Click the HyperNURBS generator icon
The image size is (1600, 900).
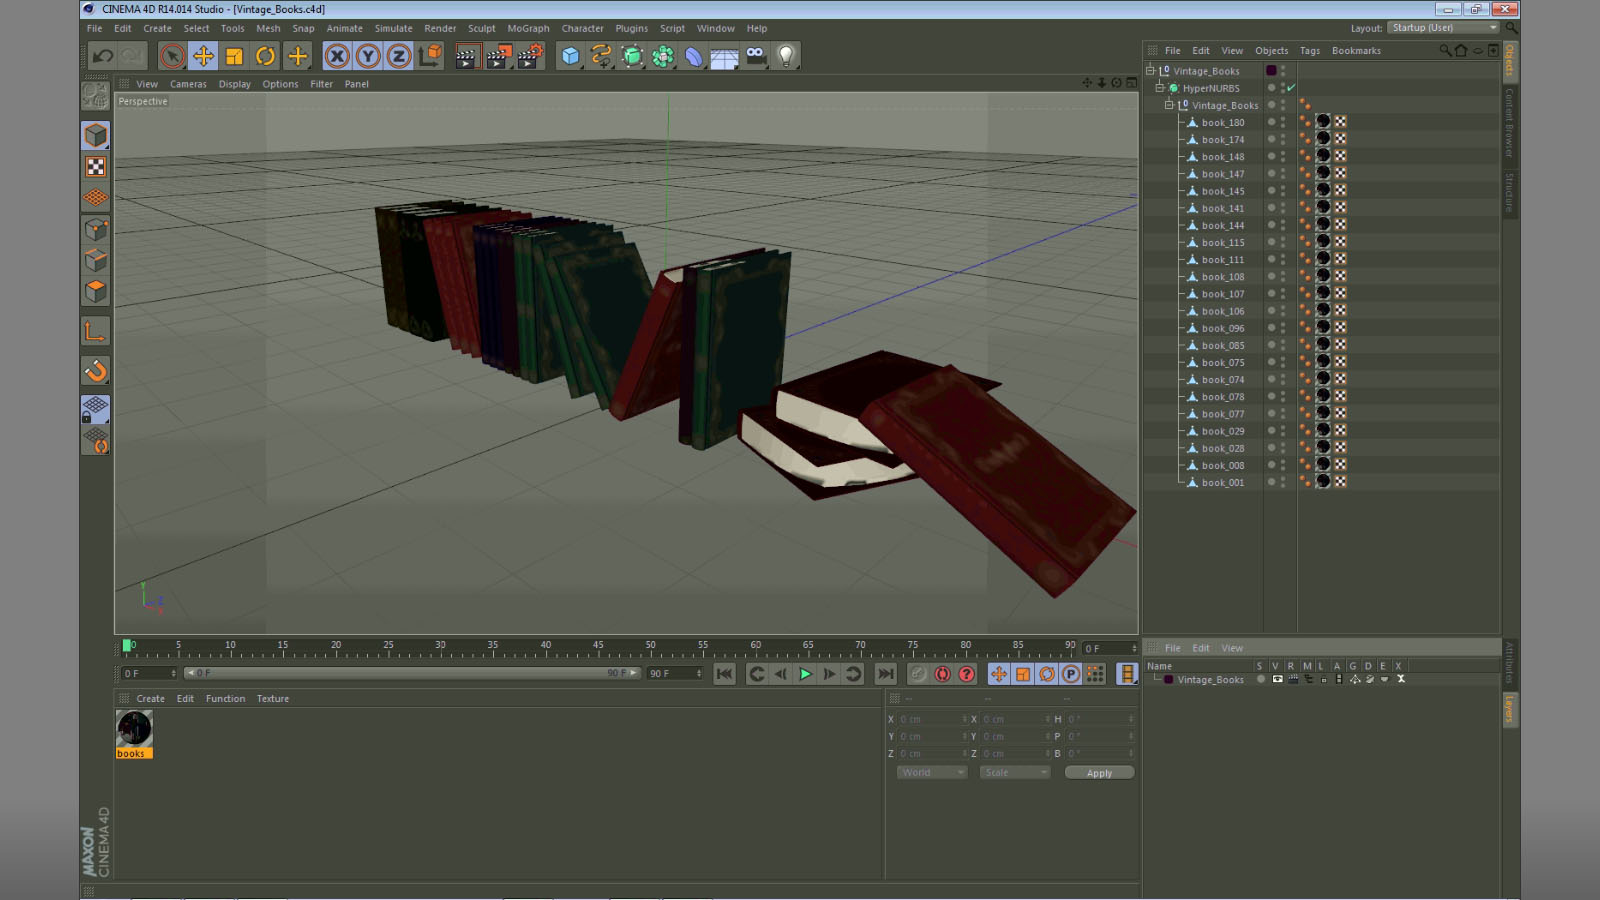tap(632, 56)
